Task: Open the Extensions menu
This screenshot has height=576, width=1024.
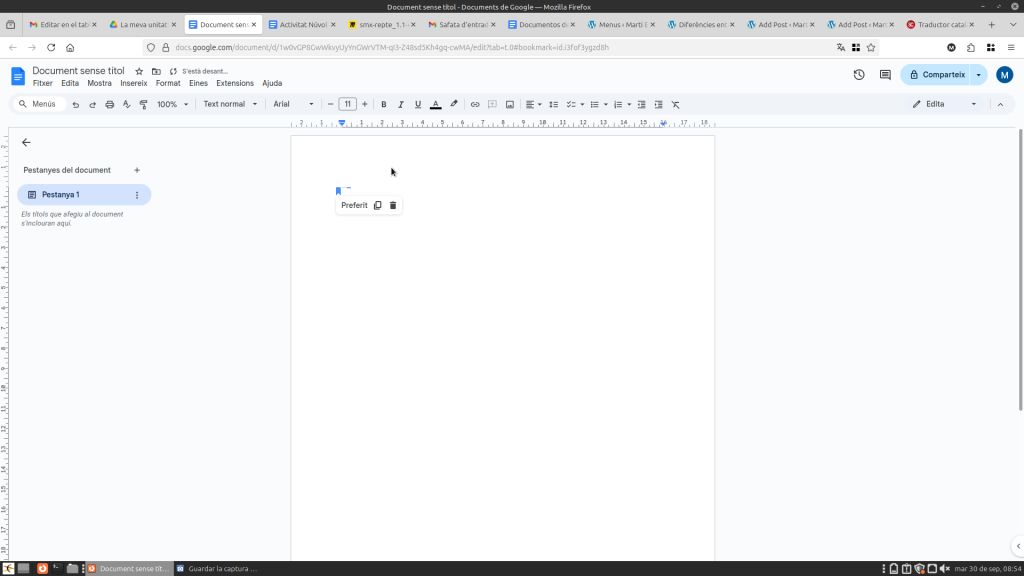Action: 235,83
